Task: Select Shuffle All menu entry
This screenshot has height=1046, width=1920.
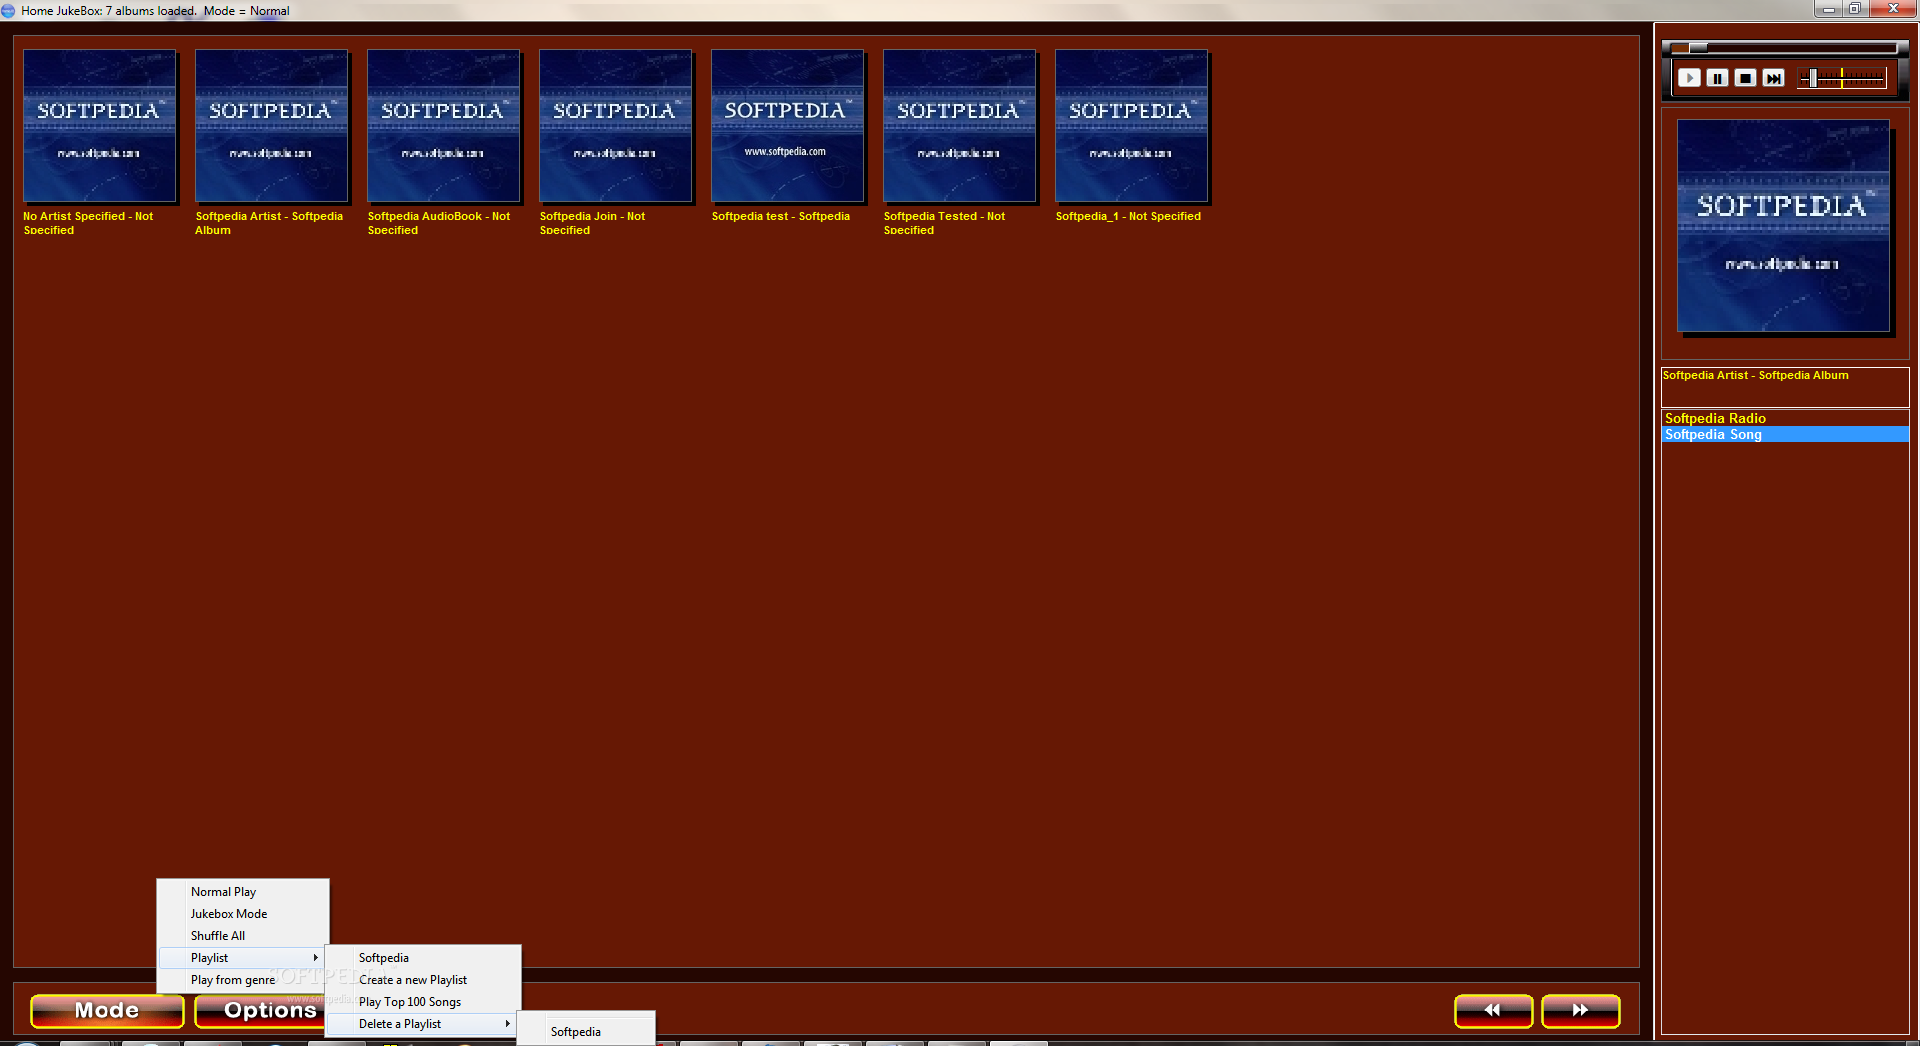Action: coord(243,936)
